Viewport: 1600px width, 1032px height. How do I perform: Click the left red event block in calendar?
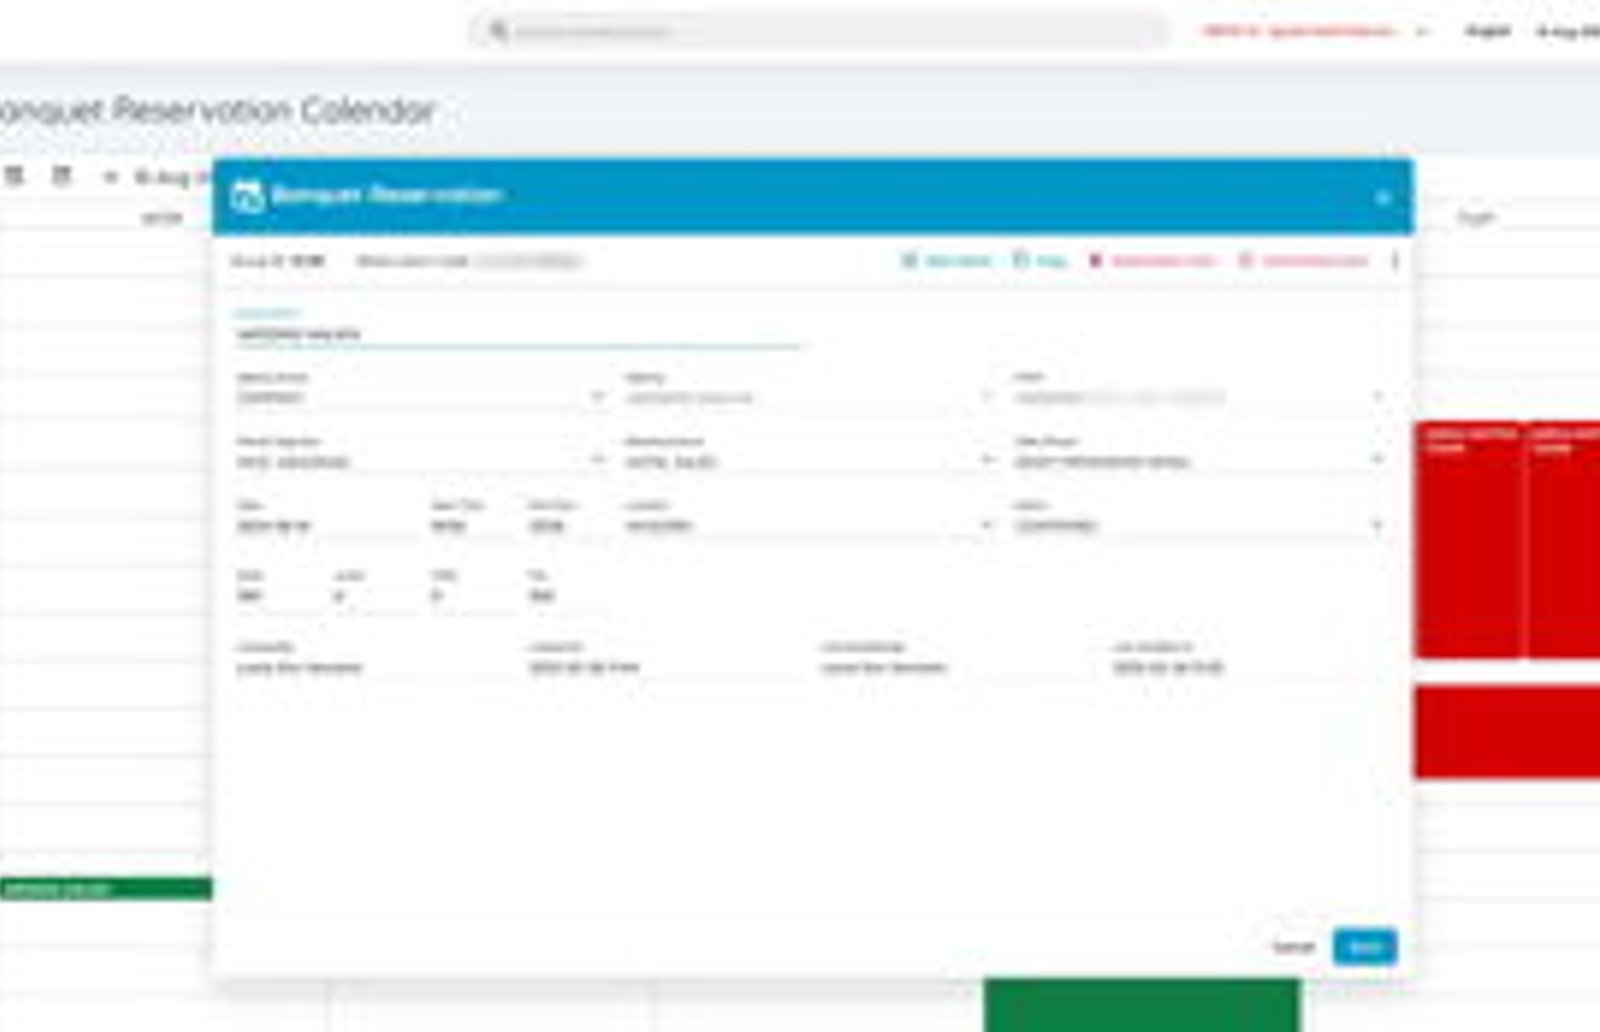click(1470, 540)
